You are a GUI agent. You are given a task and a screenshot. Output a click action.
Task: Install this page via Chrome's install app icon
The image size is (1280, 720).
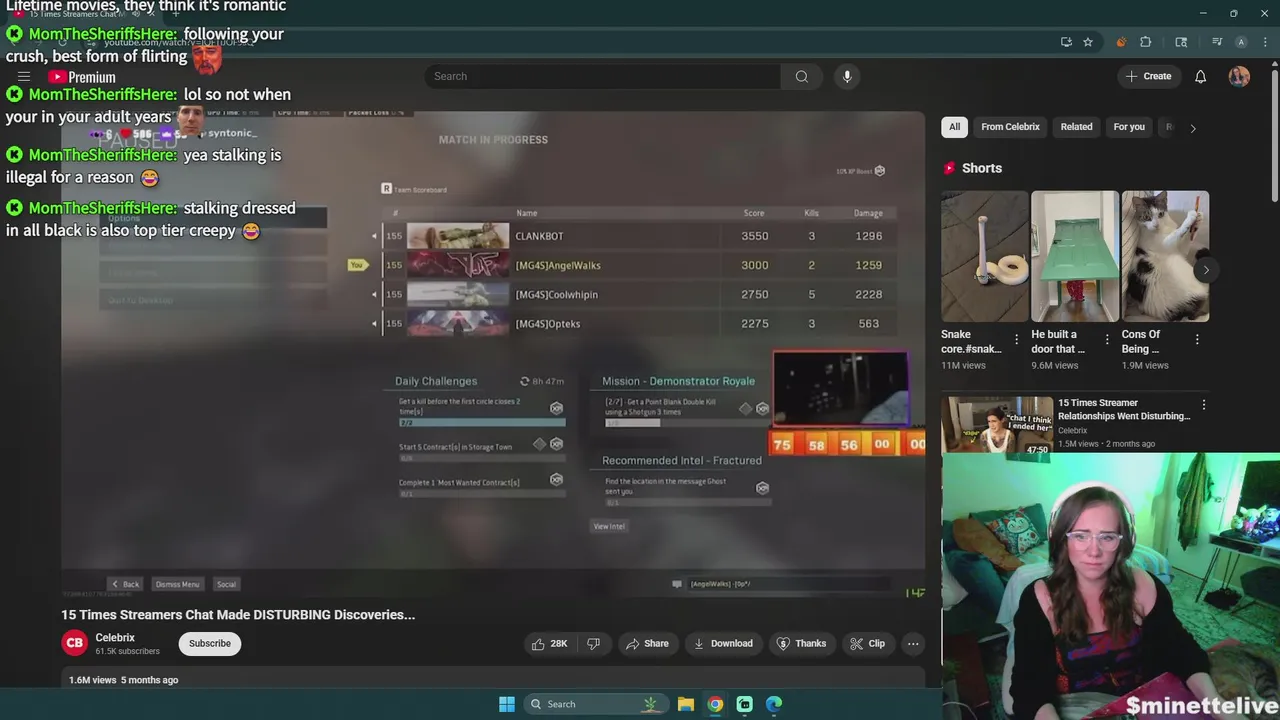coord(1066,42)
